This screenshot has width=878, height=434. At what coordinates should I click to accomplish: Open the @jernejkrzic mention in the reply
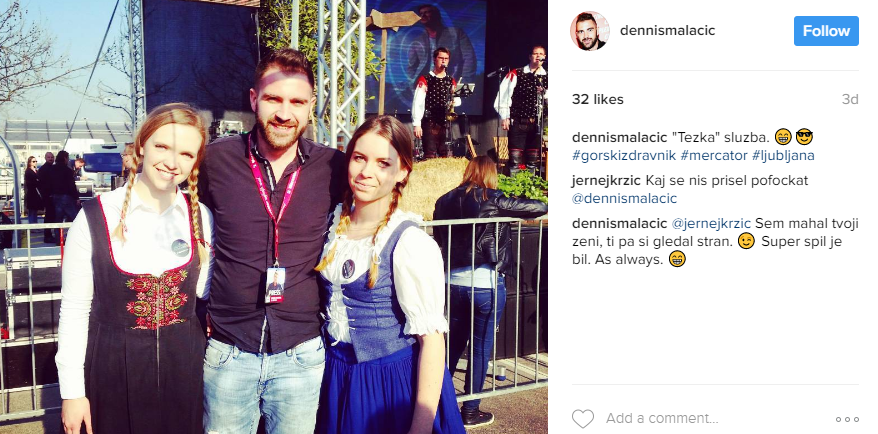tap(711, 223)
